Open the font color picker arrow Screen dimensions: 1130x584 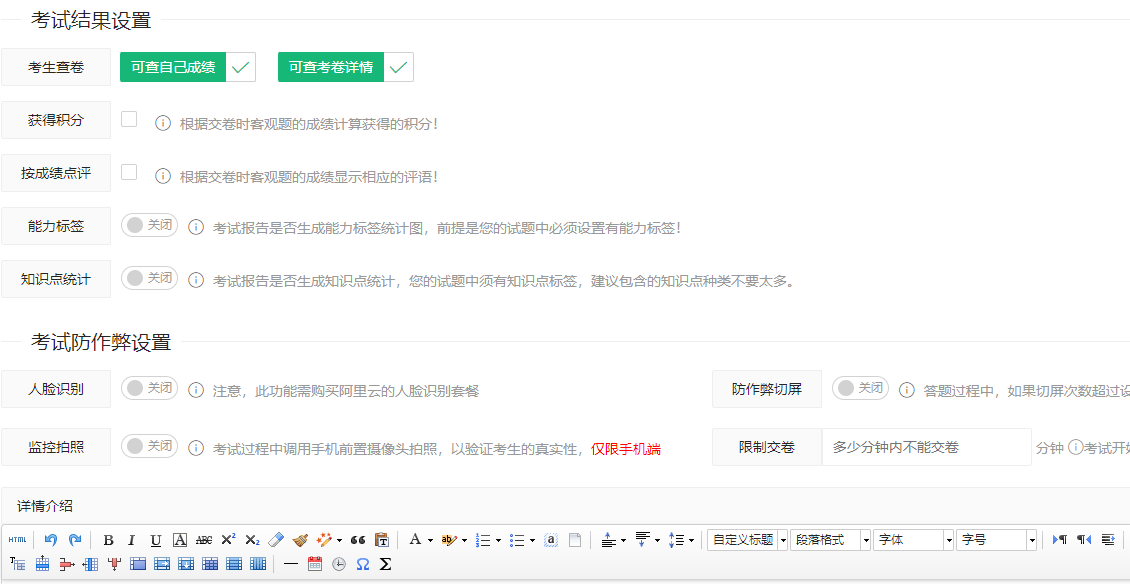(x=430, y=540)
